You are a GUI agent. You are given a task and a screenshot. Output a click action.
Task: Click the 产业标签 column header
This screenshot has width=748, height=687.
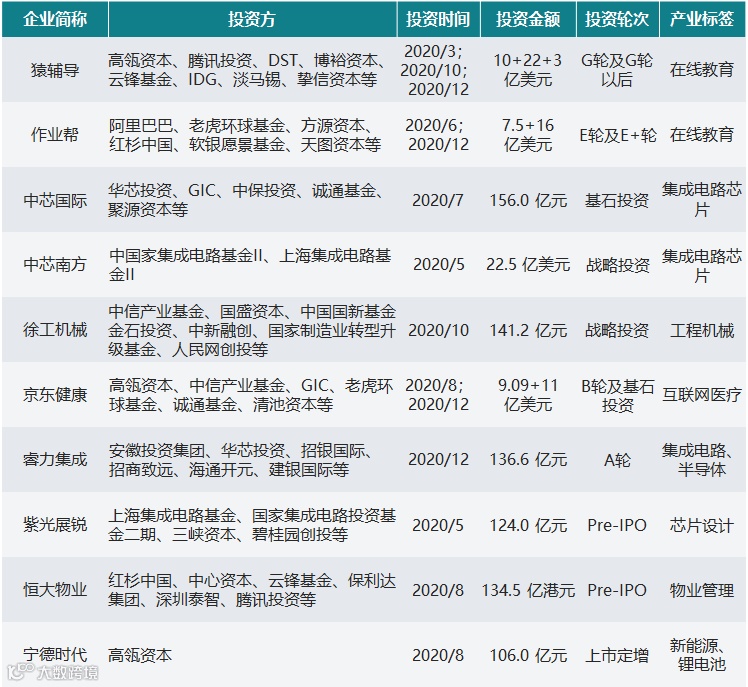702,19
